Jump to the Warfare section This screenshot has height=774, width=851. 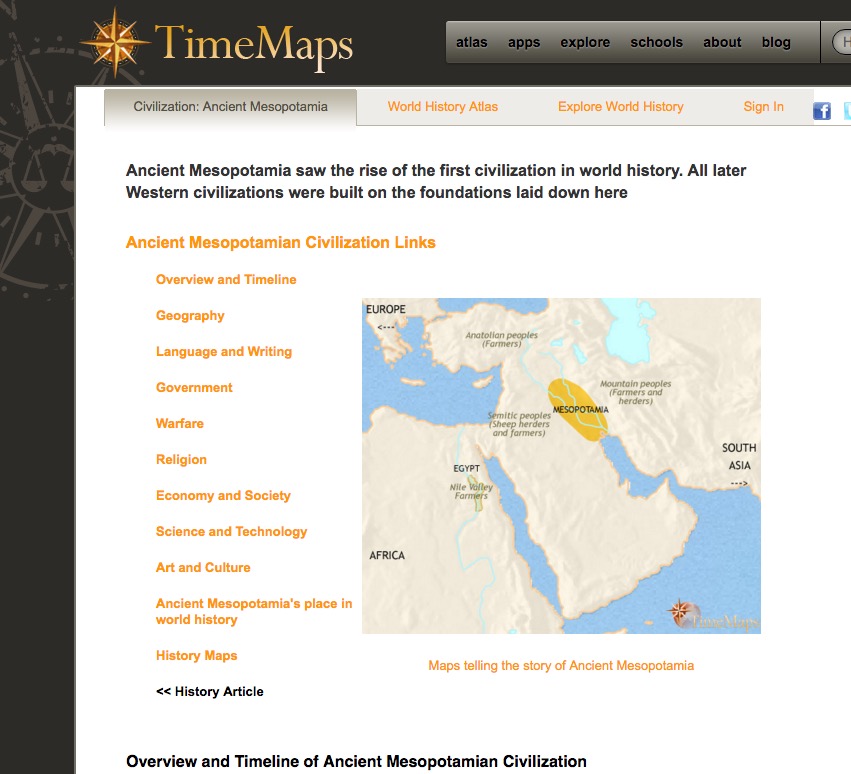180,423
